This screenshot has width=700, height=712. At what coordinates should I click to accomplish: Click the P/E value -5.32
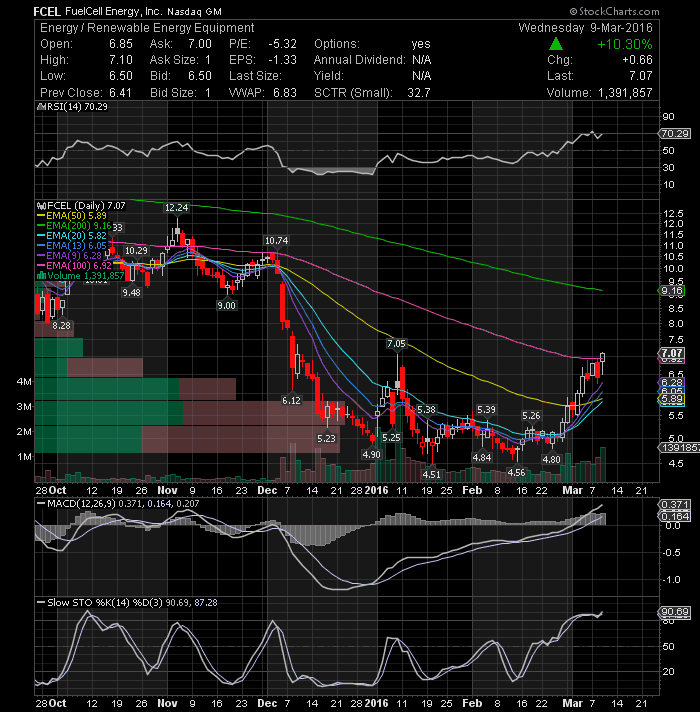click(282, 44)
